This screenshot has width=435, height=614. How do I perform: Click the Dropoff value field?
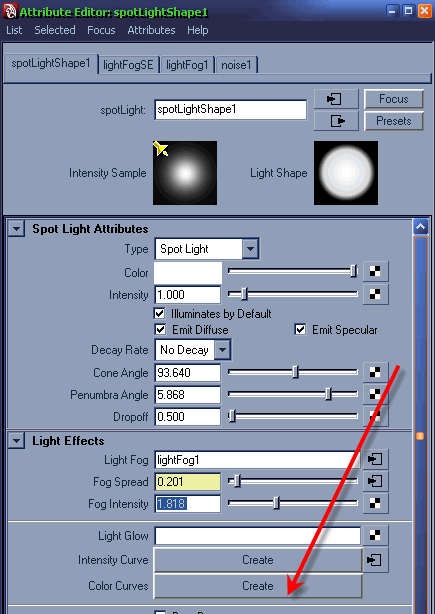[x=188, y=416]
